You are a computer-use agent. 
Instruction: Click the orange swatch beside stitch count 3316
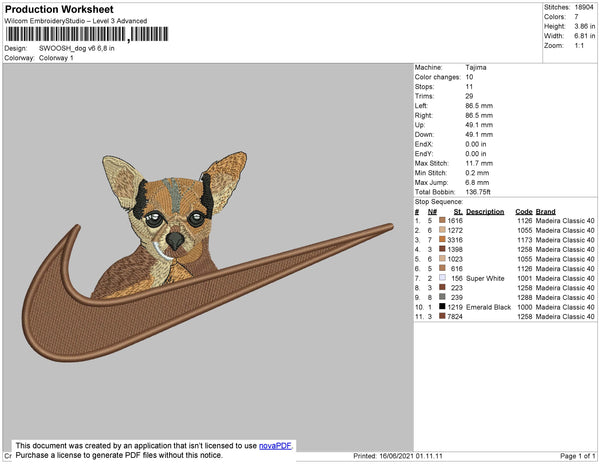pos(442,239)
